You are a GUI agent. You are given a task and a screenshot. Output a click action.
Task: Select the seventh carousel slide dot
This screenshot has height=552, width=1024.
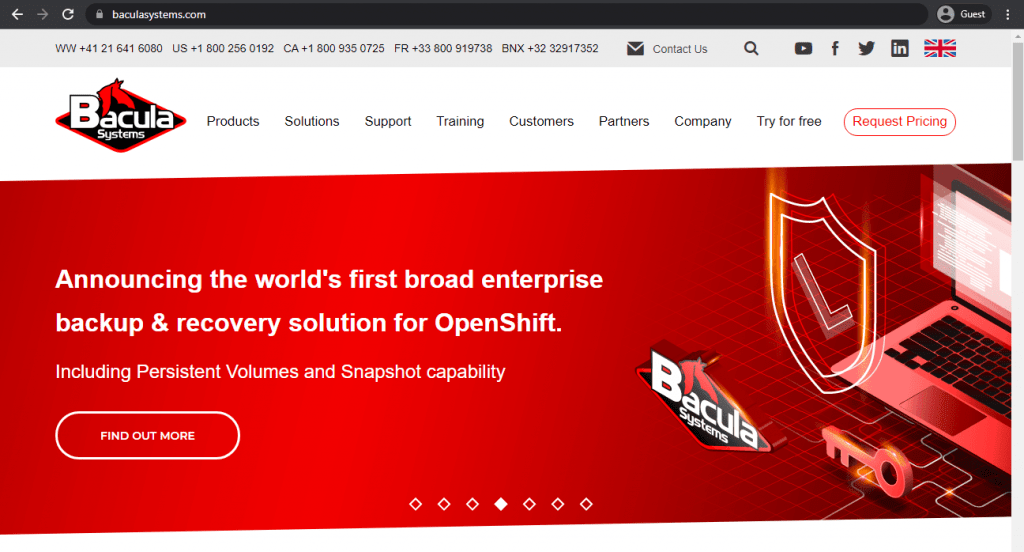(586, 504)
